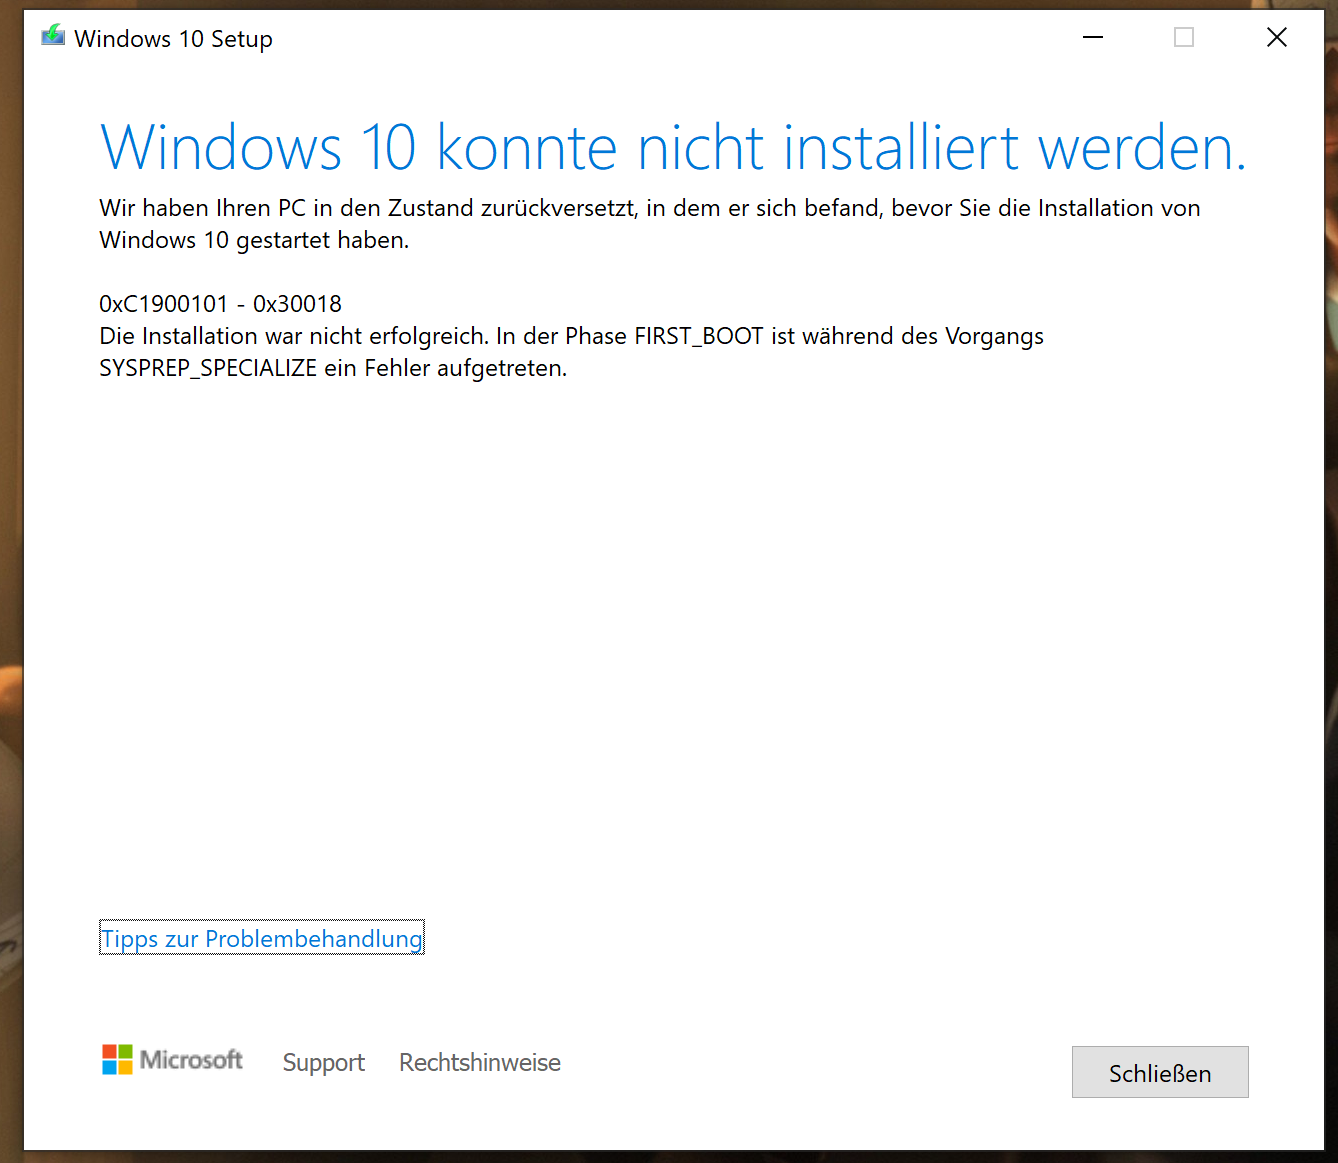Screen dimensions: 1338x1163
Task: Click the error code 0xC1900101
Action: click(x=164, y=304)
